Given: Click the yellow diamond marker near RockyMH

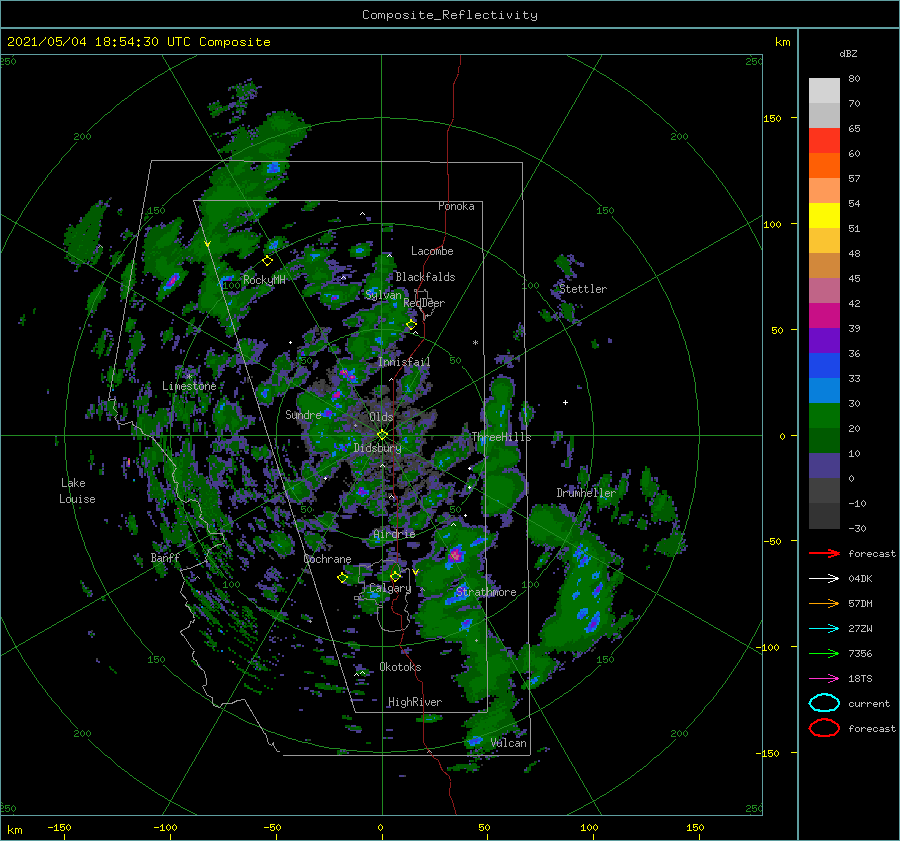Looking at the screenshot, I should coord(267,261).
